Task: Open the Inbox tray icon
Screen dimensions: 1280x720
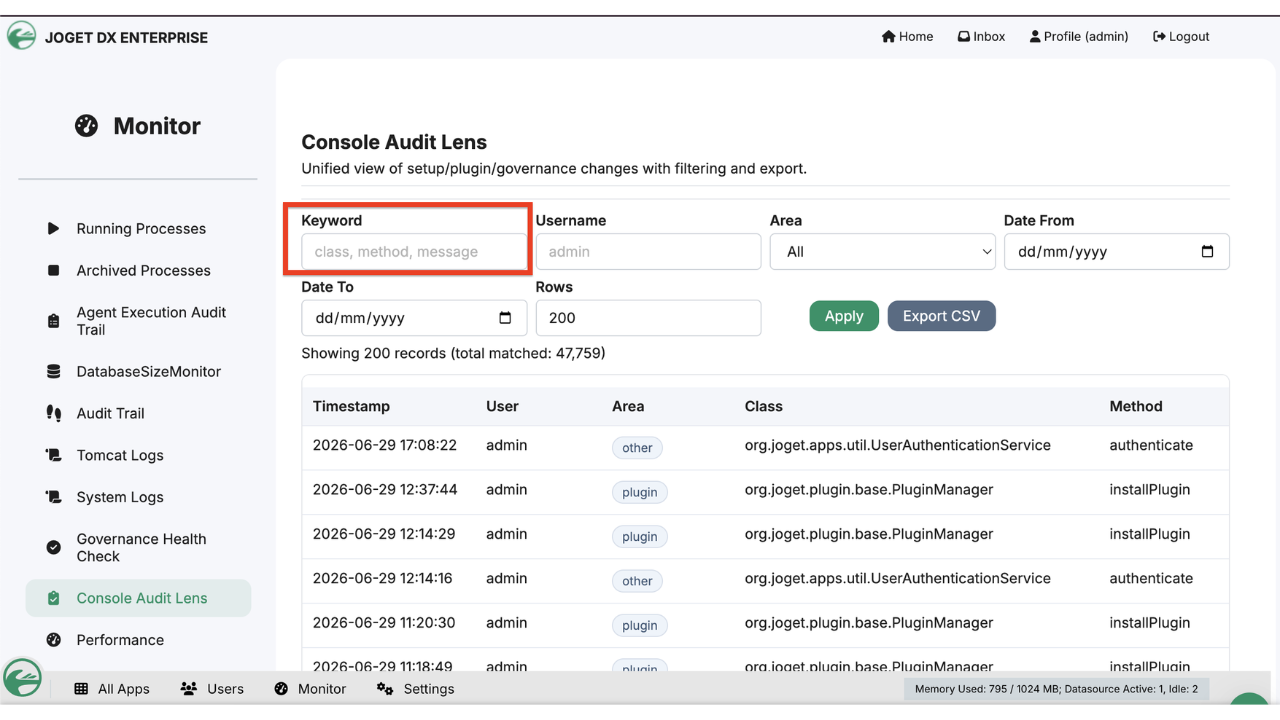Action: click(964, 37)
